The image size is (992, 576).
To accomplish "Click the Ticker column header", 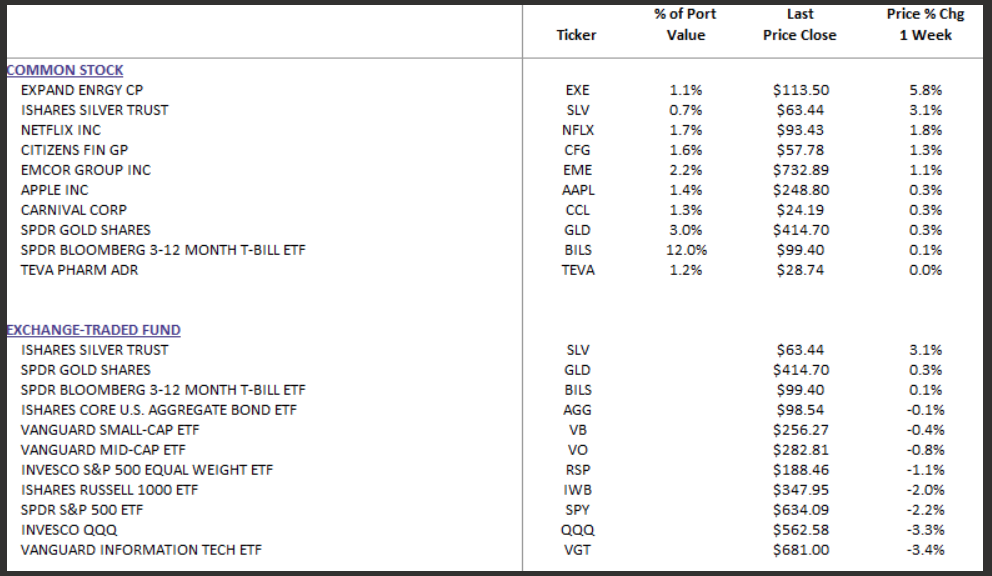I will coord(576,35).
